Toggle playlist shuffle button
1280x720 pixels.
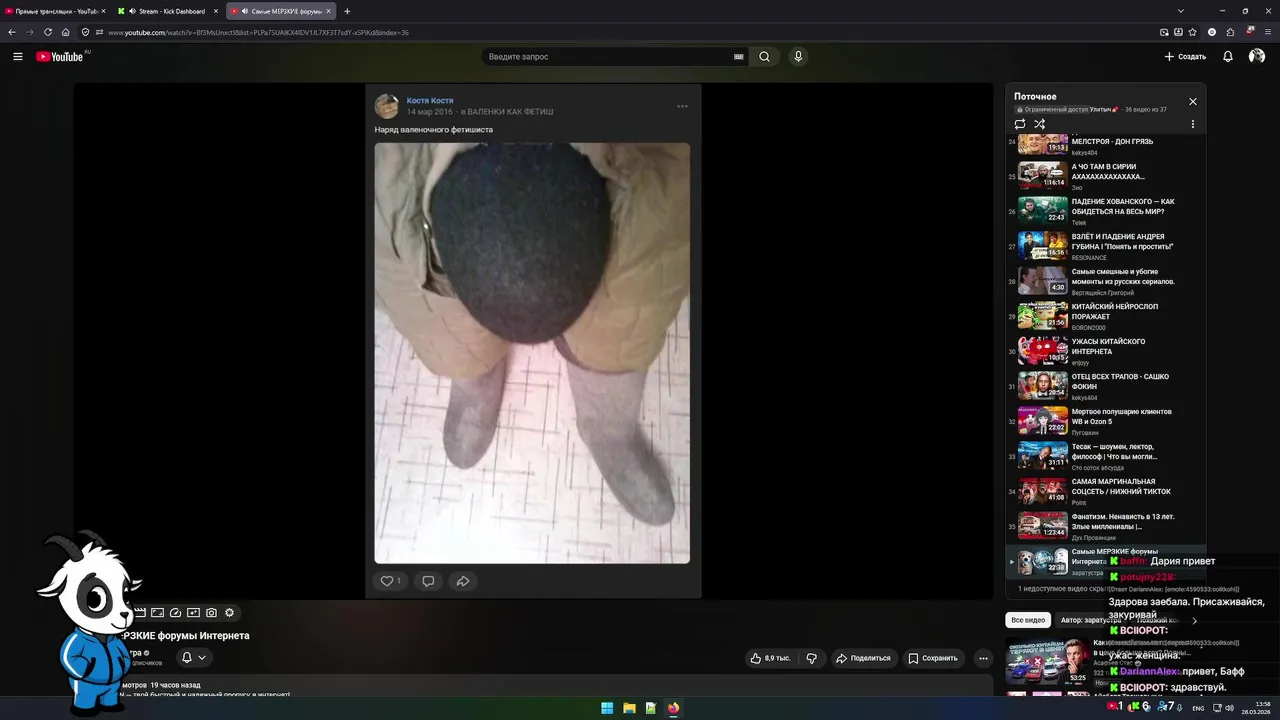[x=1040, y=124]
